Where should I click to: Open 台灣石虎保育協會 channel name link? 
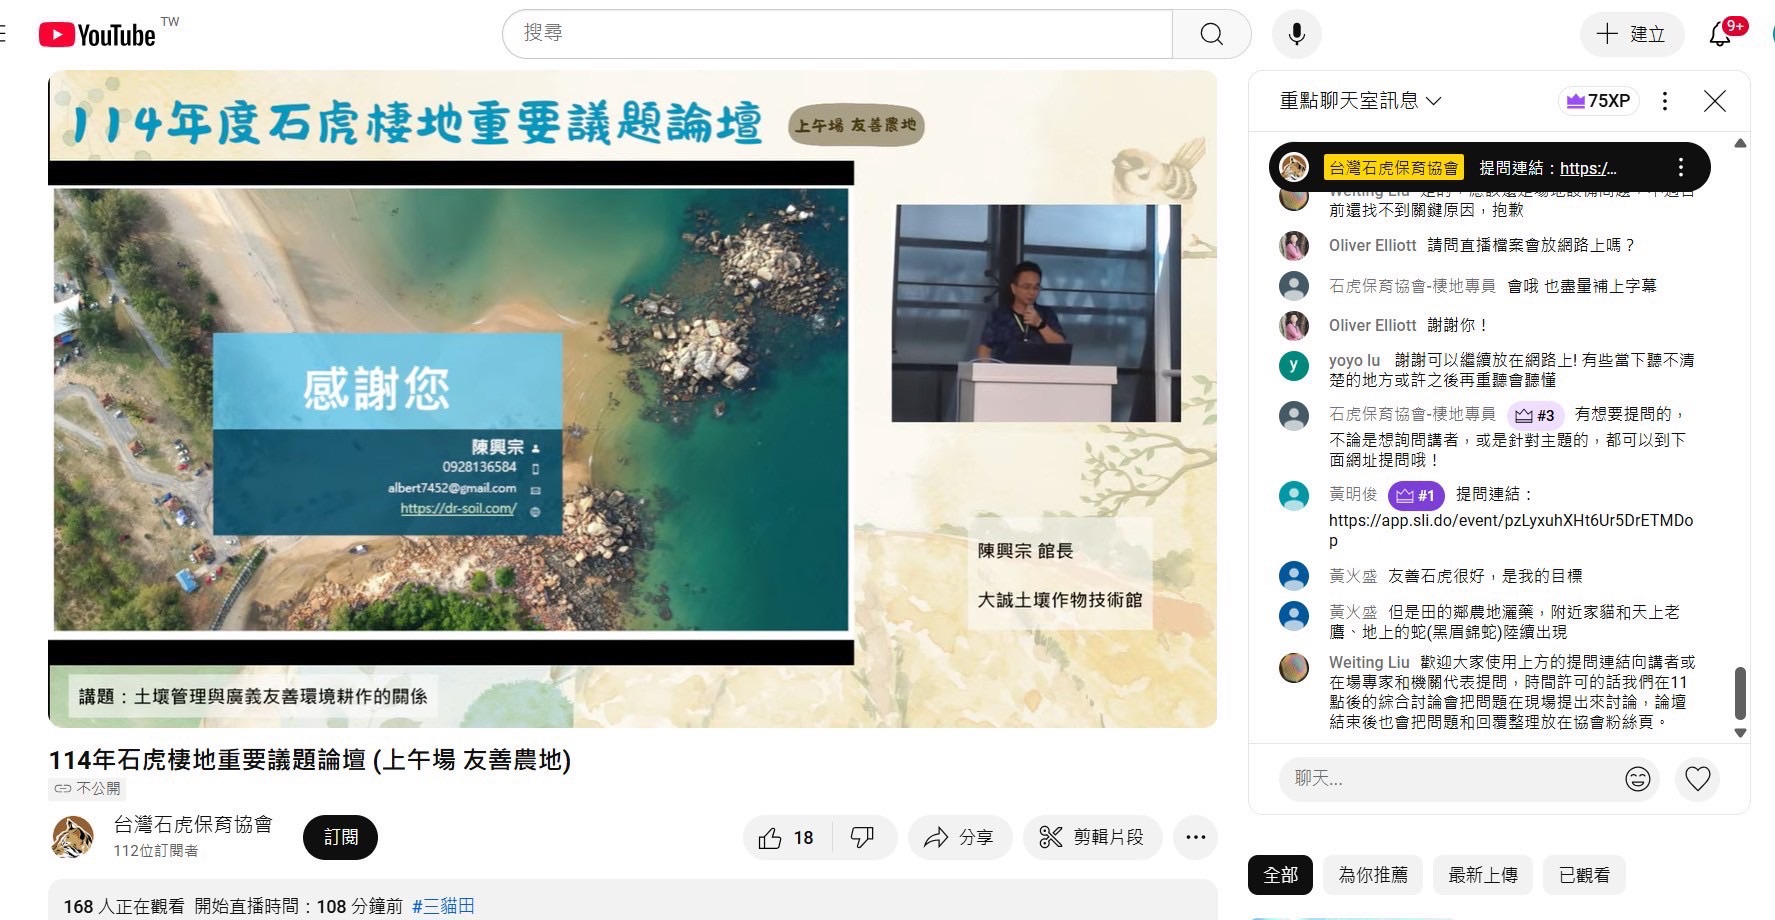(192, 825)
